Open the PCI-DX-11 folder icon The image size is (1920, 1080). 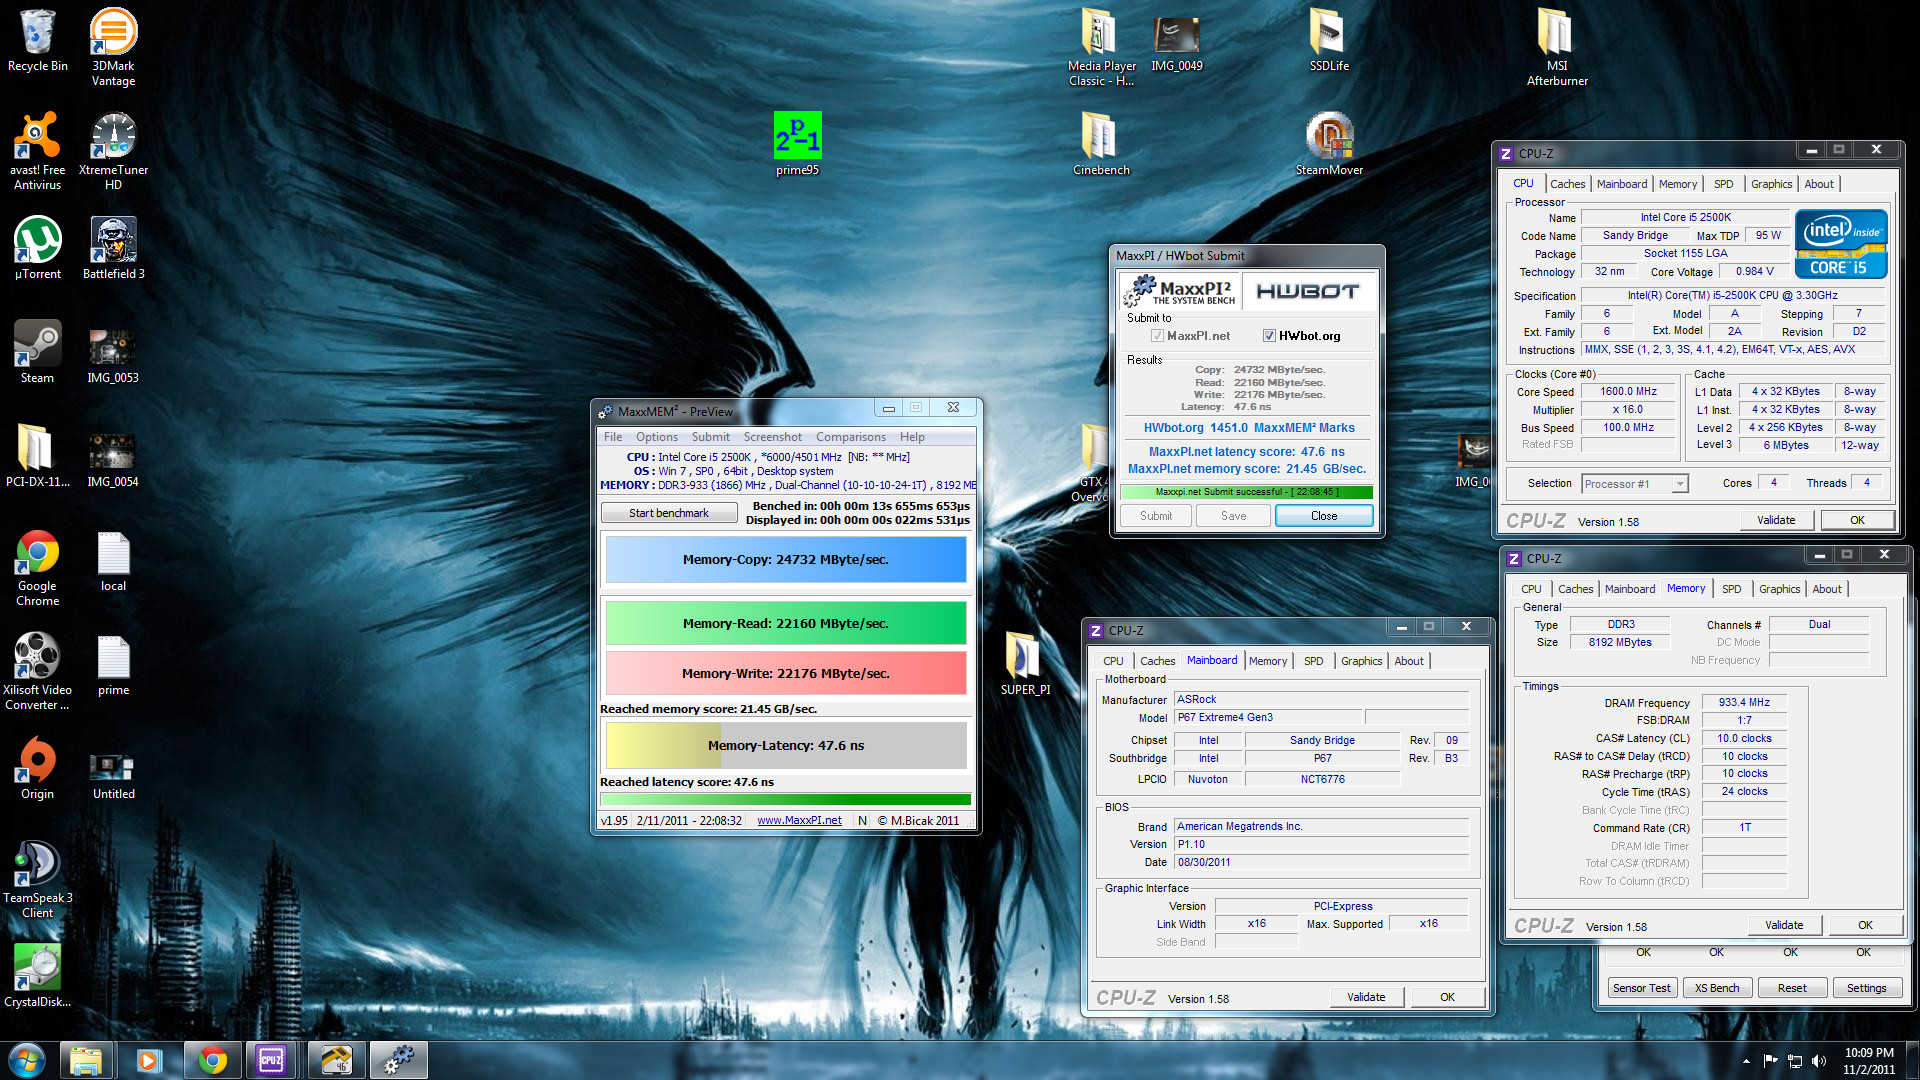point(37,455)
